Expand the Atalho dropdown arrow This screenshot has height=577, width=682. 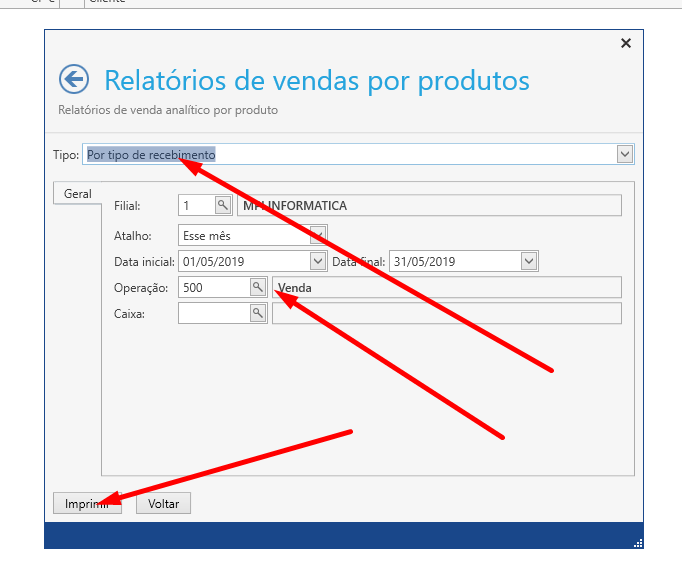[x=318, y=235]
